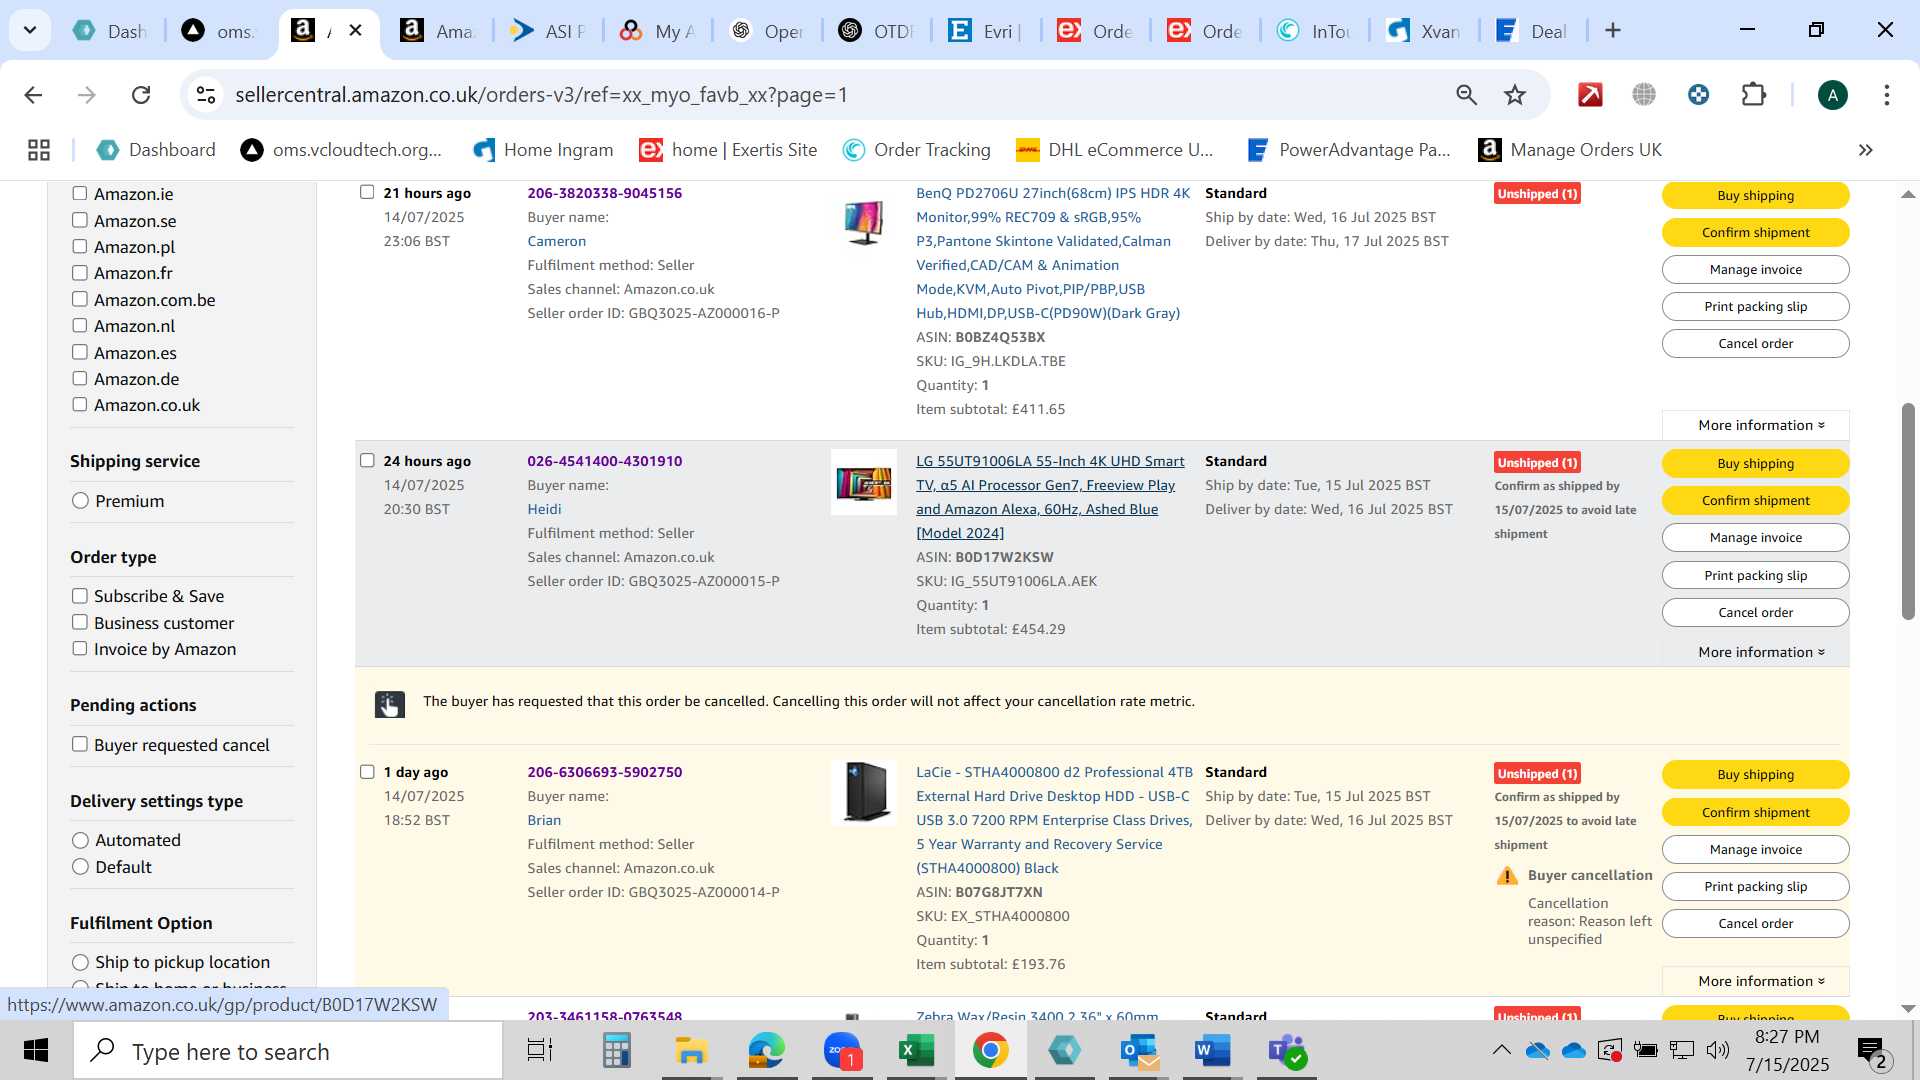Screen dimensions: 1920x1080
Task: Switch to the Evri browser tab
Action: [x=986, y=31]
